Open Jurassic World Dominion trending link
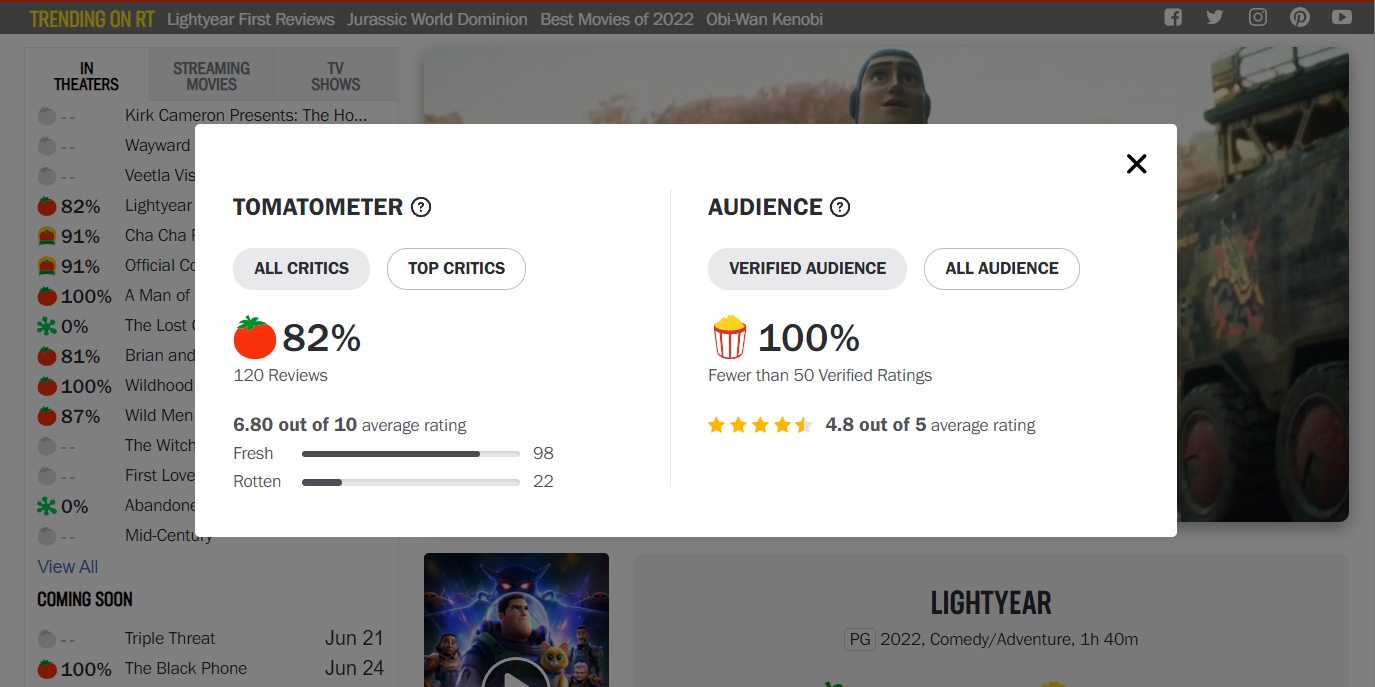The width and height of the screenshot is (1375, 687). [437, 19]
